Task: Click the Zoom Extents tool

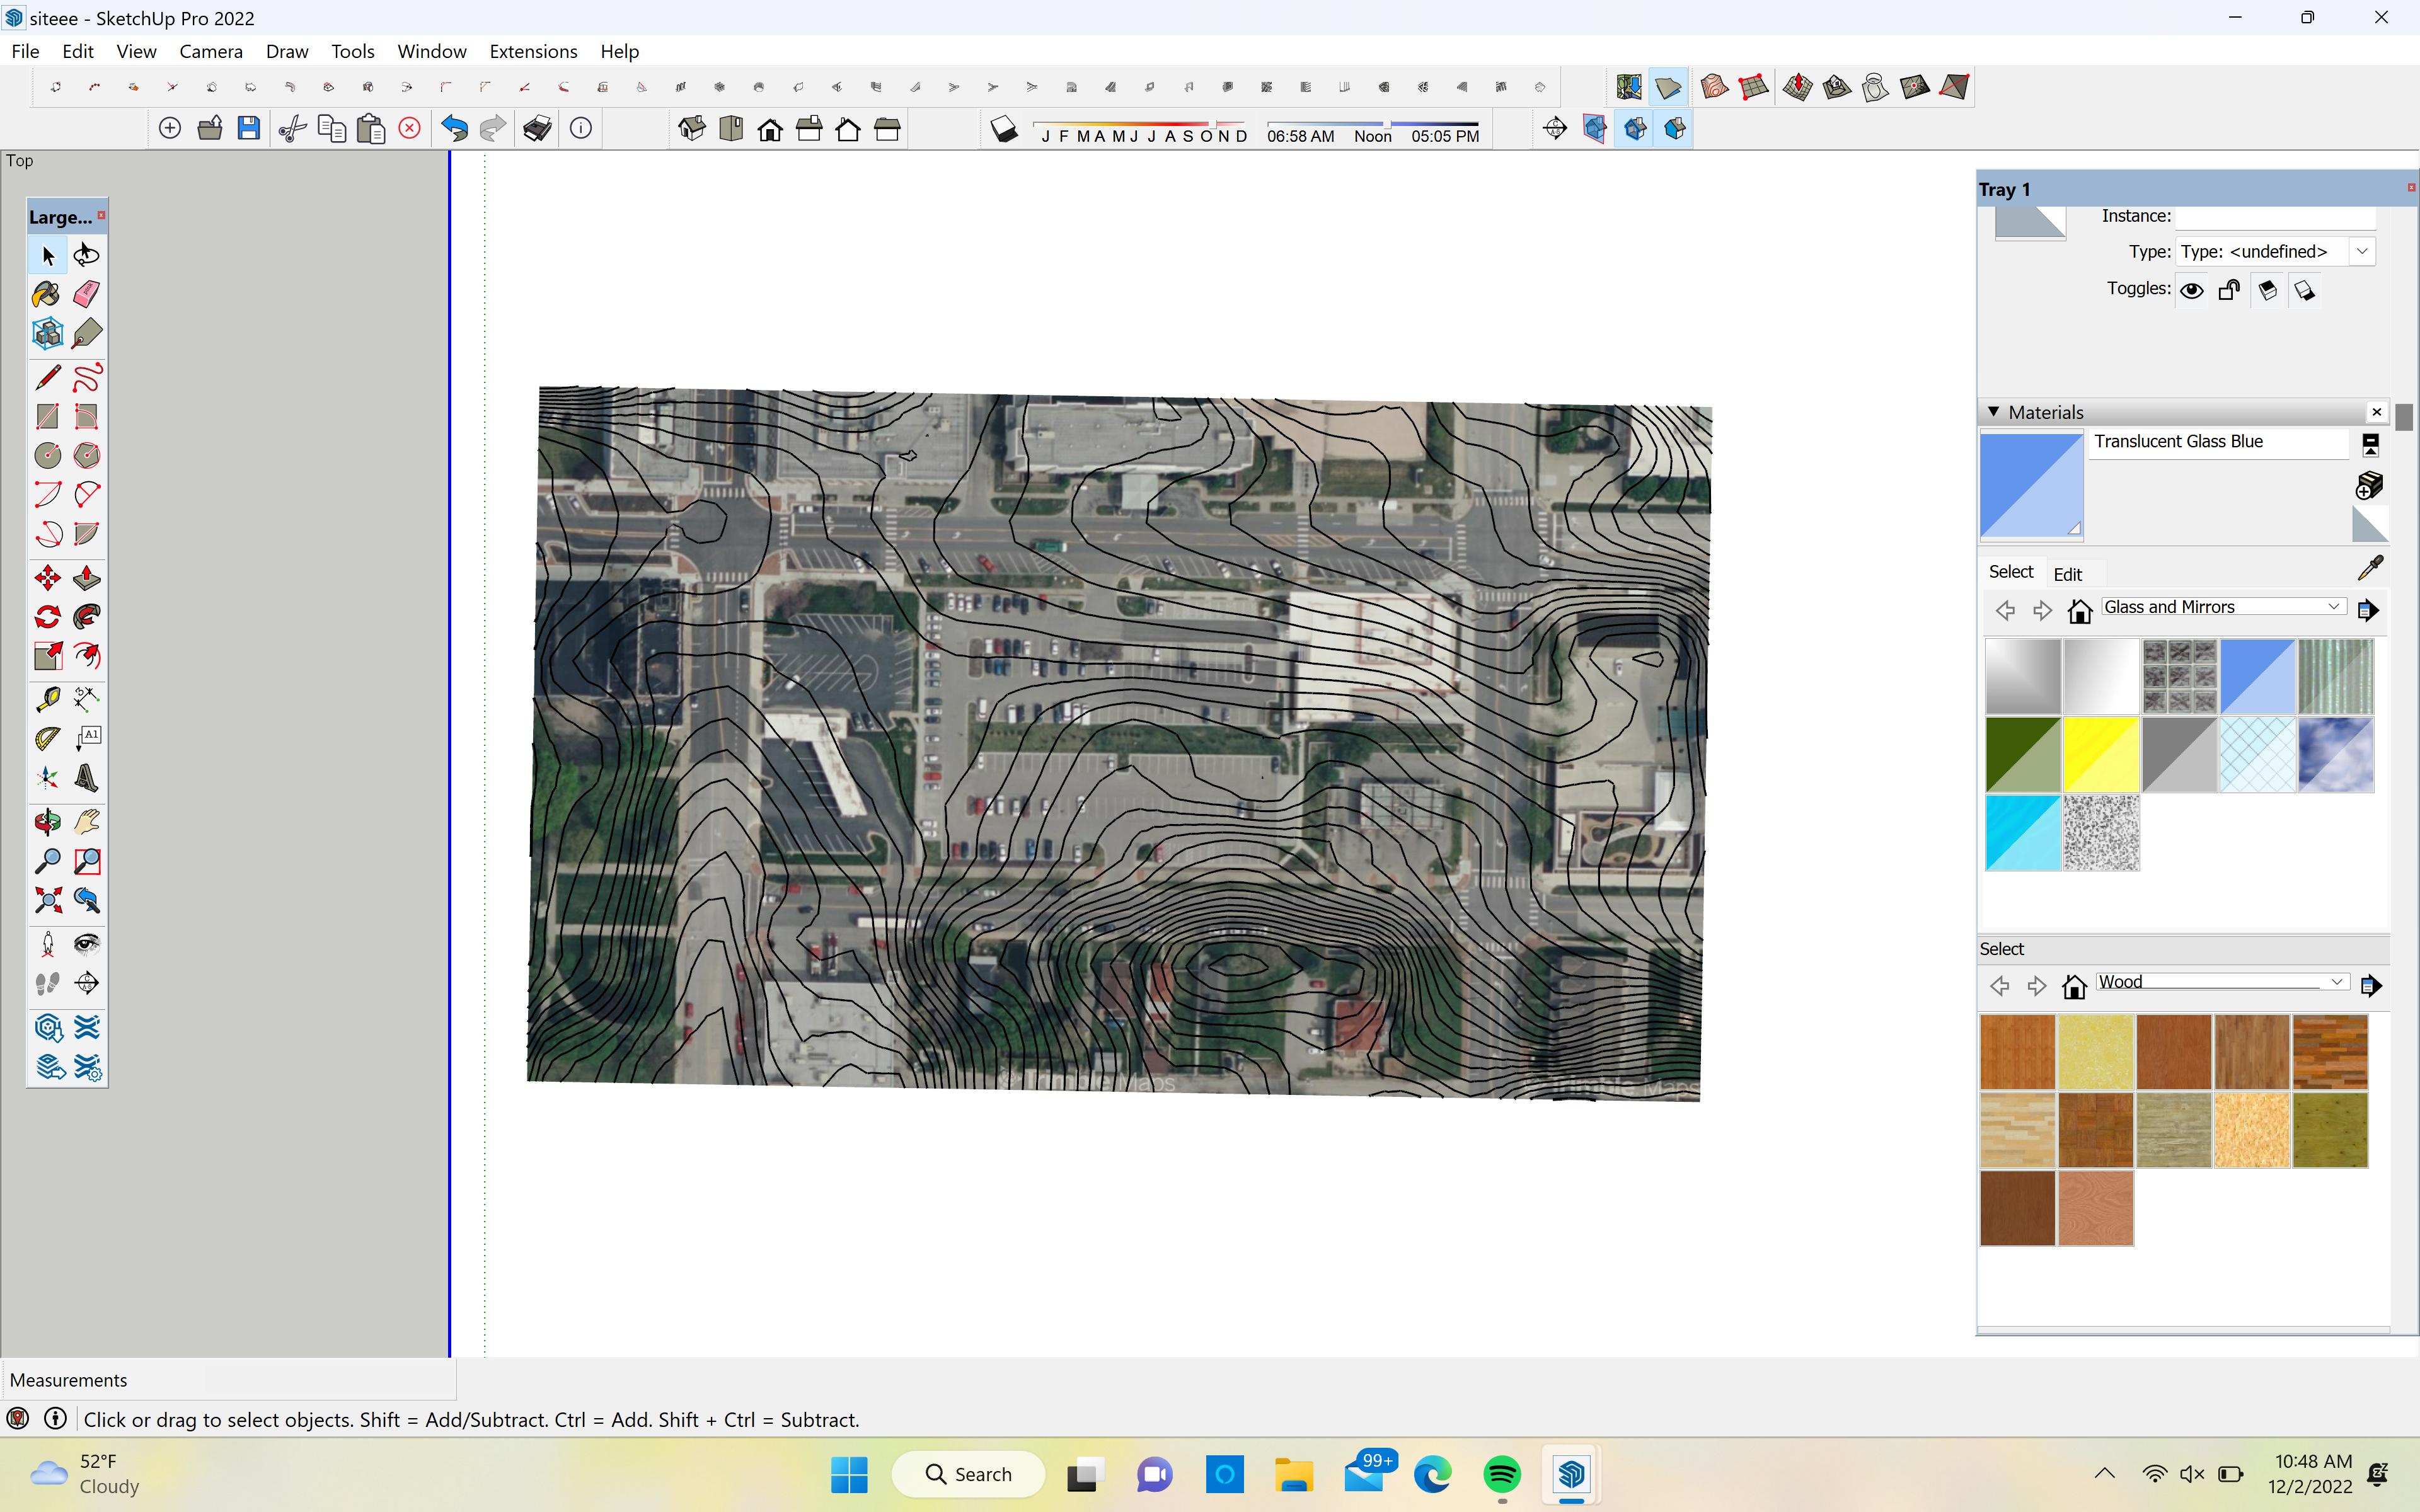Action: [x=47, y=900]
